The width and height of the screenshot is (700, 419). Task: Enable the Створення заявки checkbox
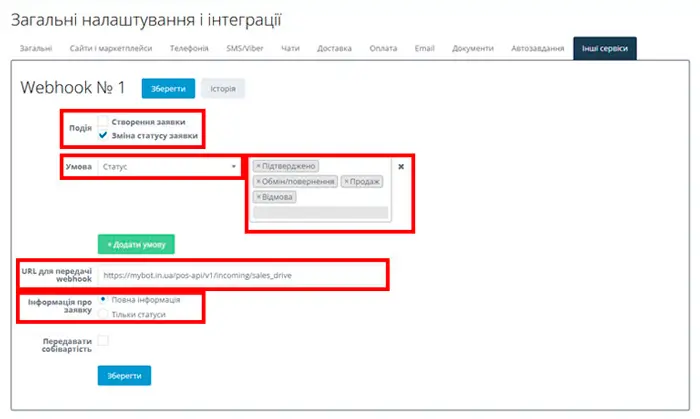(103, 122)
